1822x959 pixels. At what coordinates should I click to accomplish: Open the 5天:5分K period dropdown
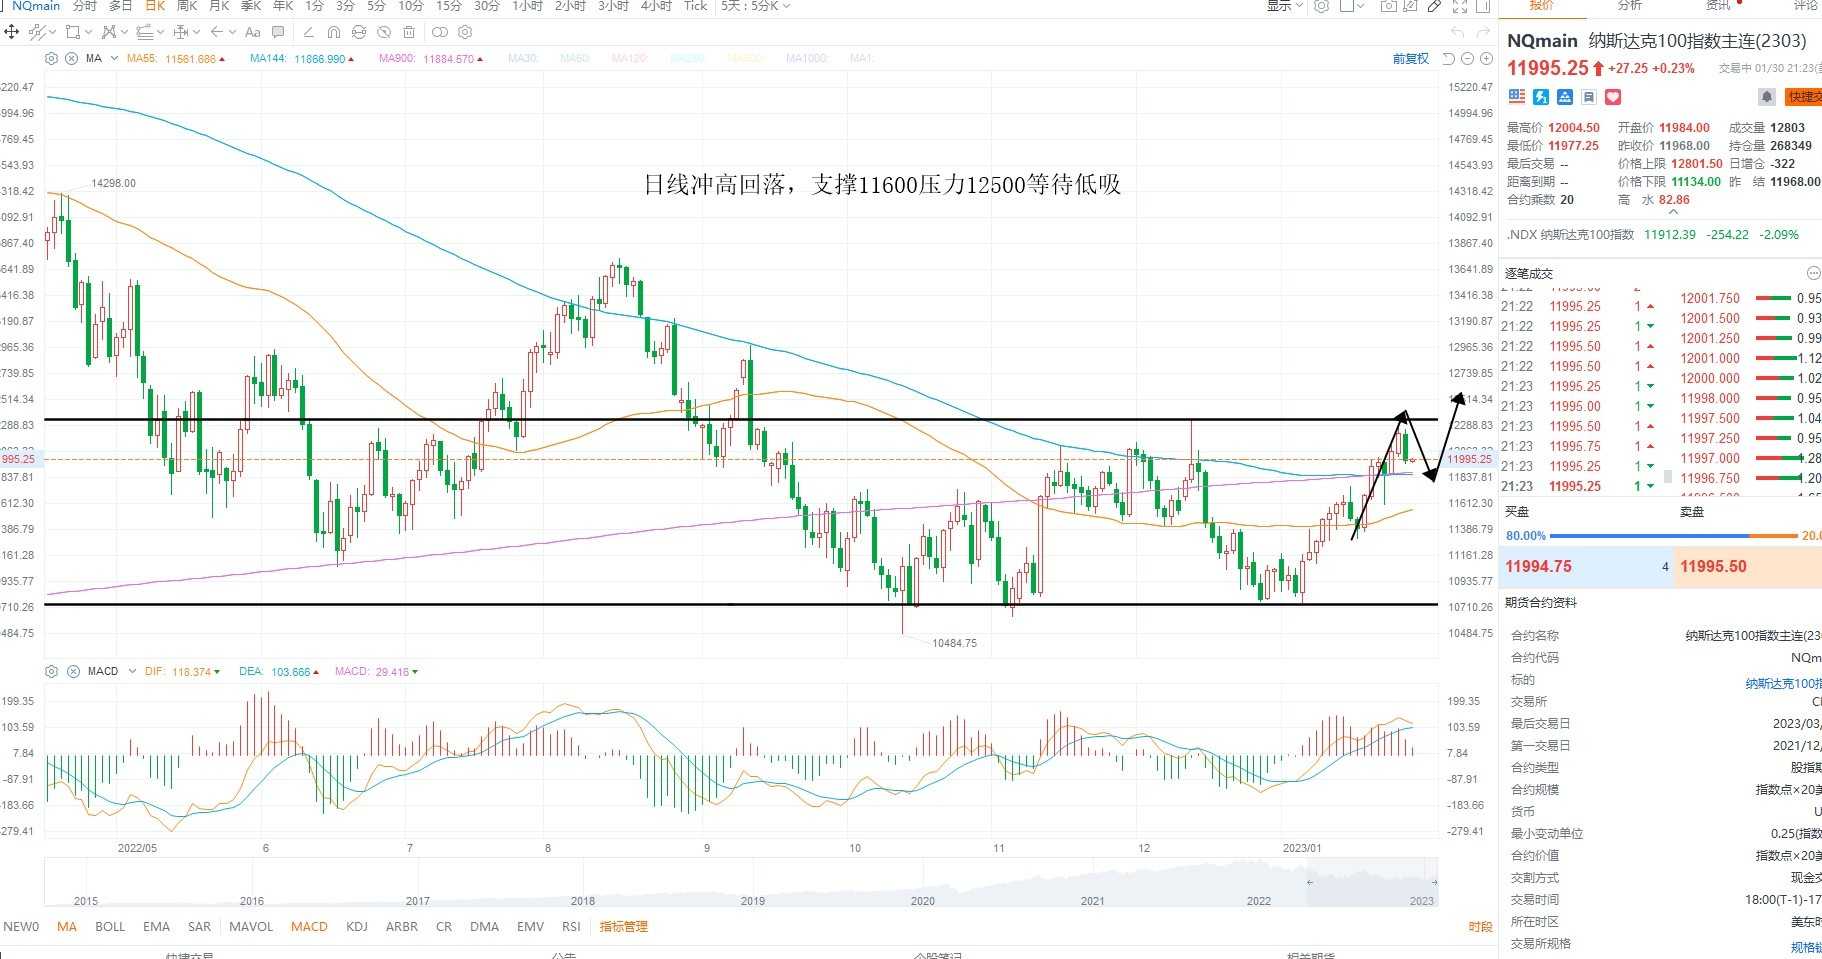pyautogui.click(x=755, y=6)
